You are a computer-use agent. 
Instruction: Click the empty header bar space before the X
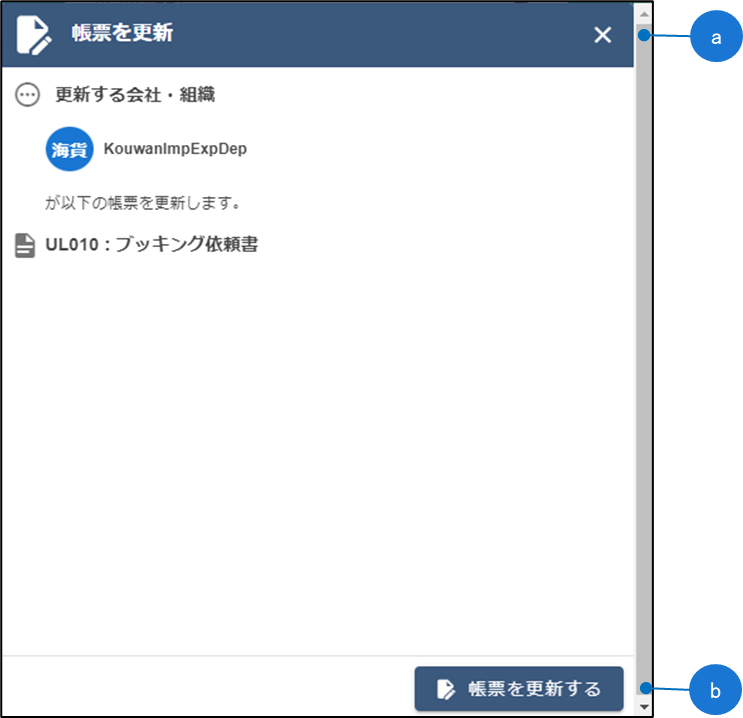click(x=380, y=35)
